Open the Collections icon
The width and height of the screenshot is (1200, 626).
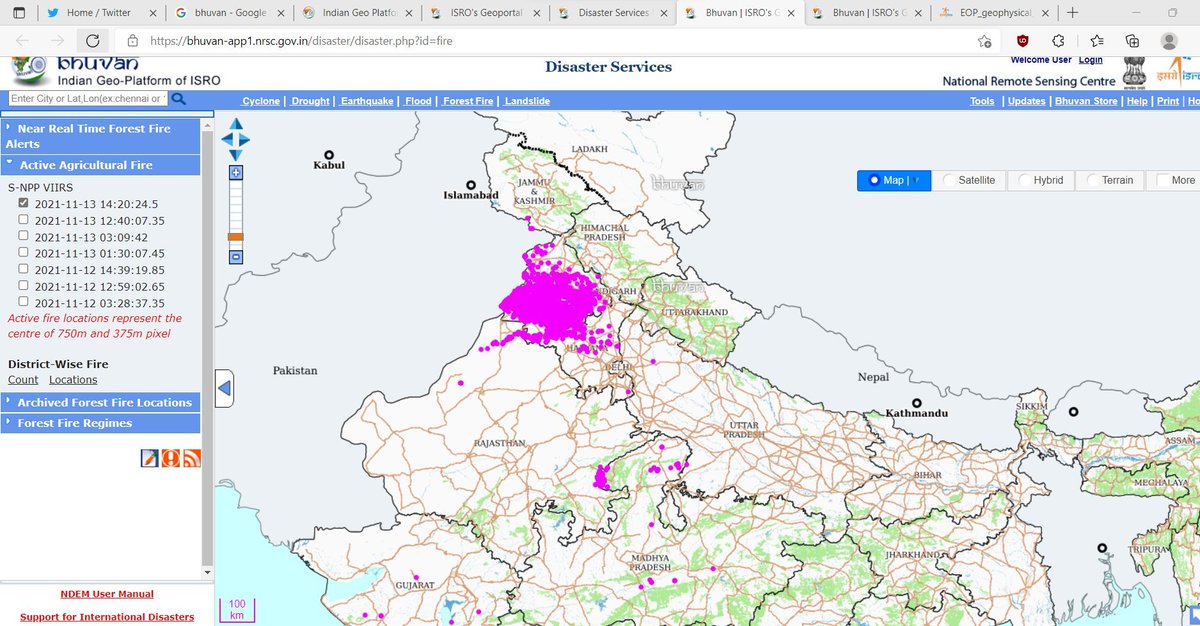(1132, 41)
